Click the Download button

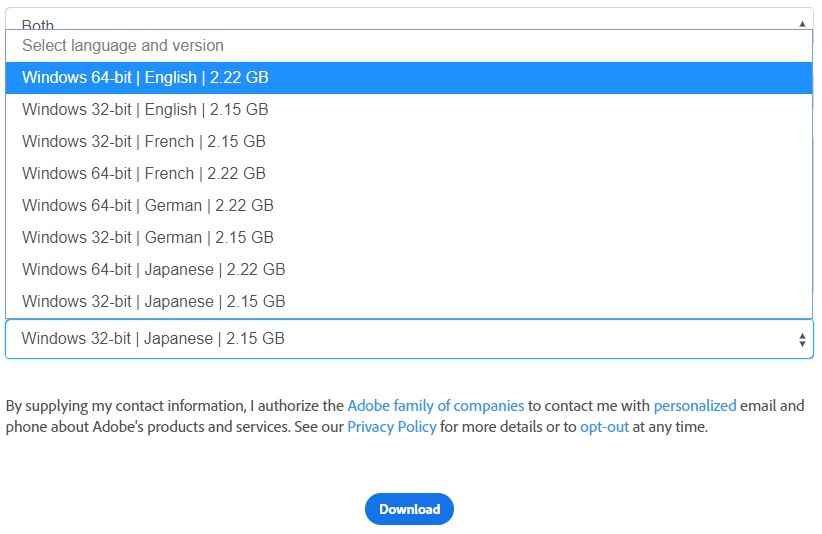tap(409, 509)
